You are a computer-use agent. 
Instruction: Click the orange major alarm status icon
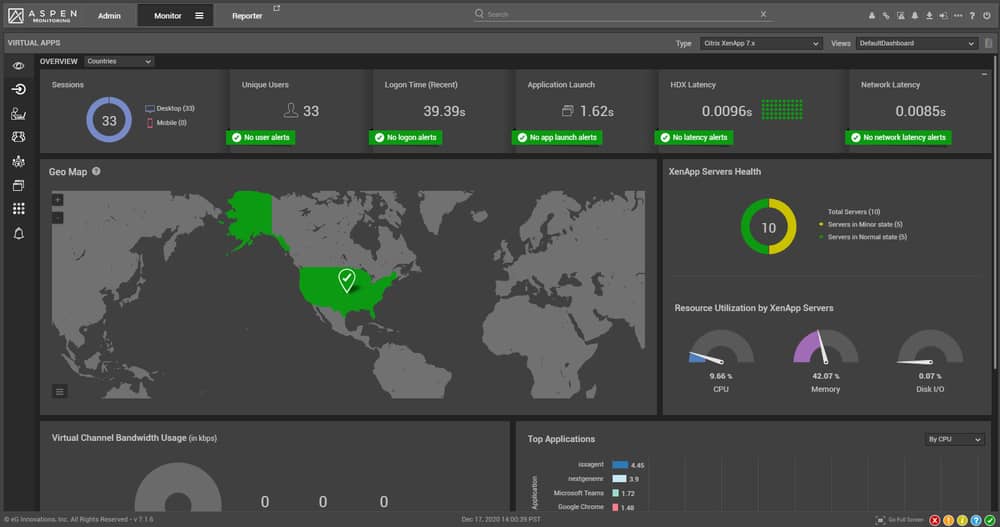(x=948, y=521)
